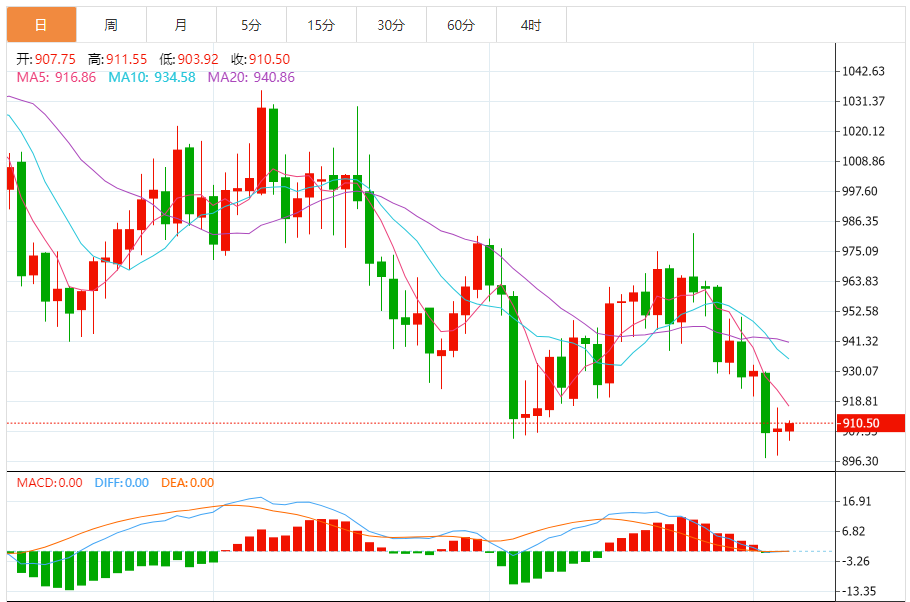Image resolution: width=910 pixels, height=602 pixels.
Task: Click the 975.09 price axis label
Action: pyautogui.click(x=860, y=251)
